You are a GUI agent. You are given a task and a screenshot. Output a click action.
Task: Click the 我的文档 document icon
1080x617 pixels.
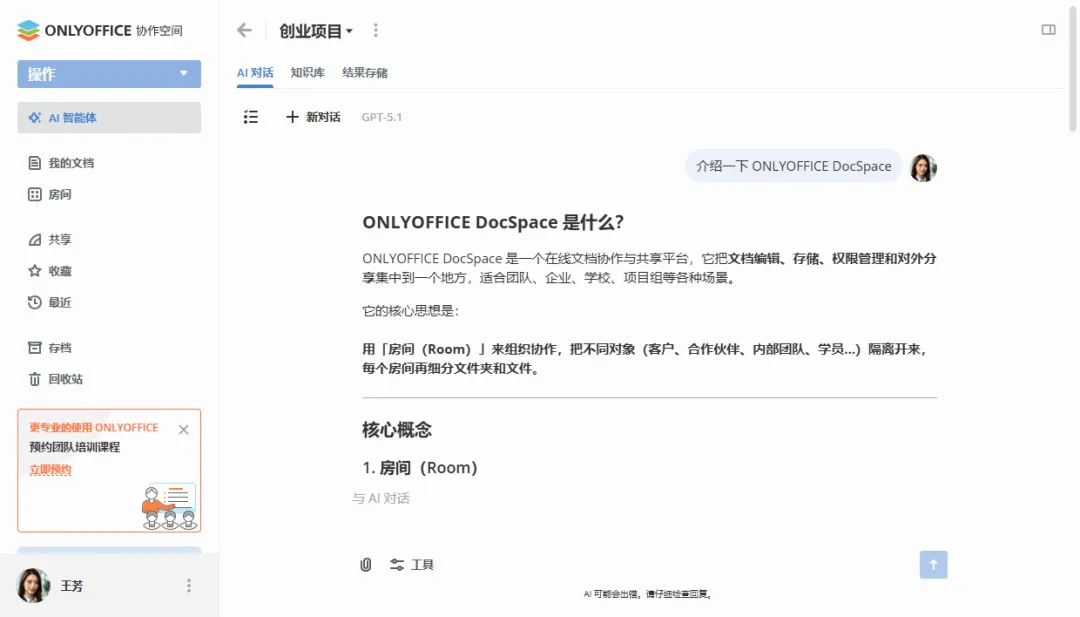pos(34,163)
